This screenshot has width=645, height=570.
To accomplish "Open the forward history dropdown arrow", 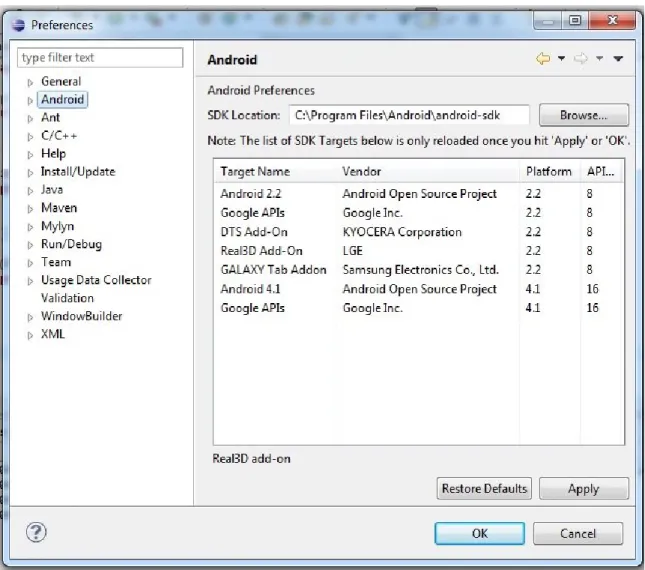I will [x=600, y=59].
